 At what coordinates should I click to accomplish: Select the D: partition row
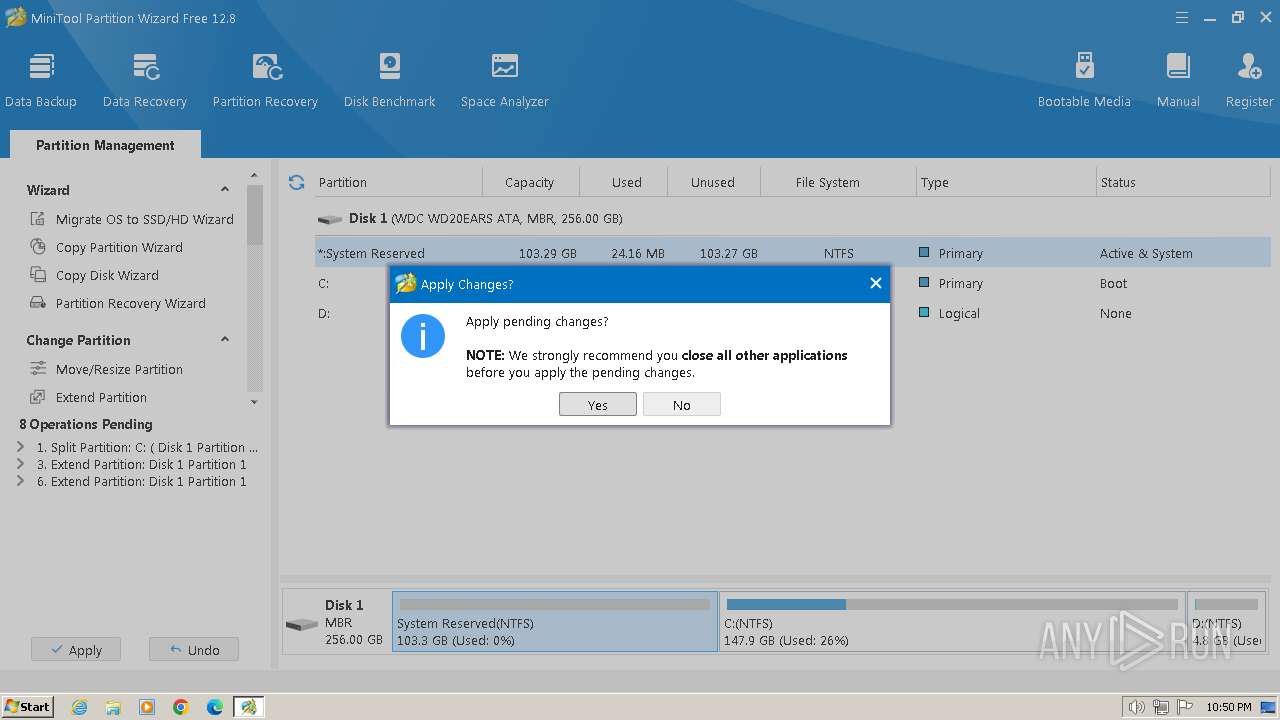pos(793,313)
